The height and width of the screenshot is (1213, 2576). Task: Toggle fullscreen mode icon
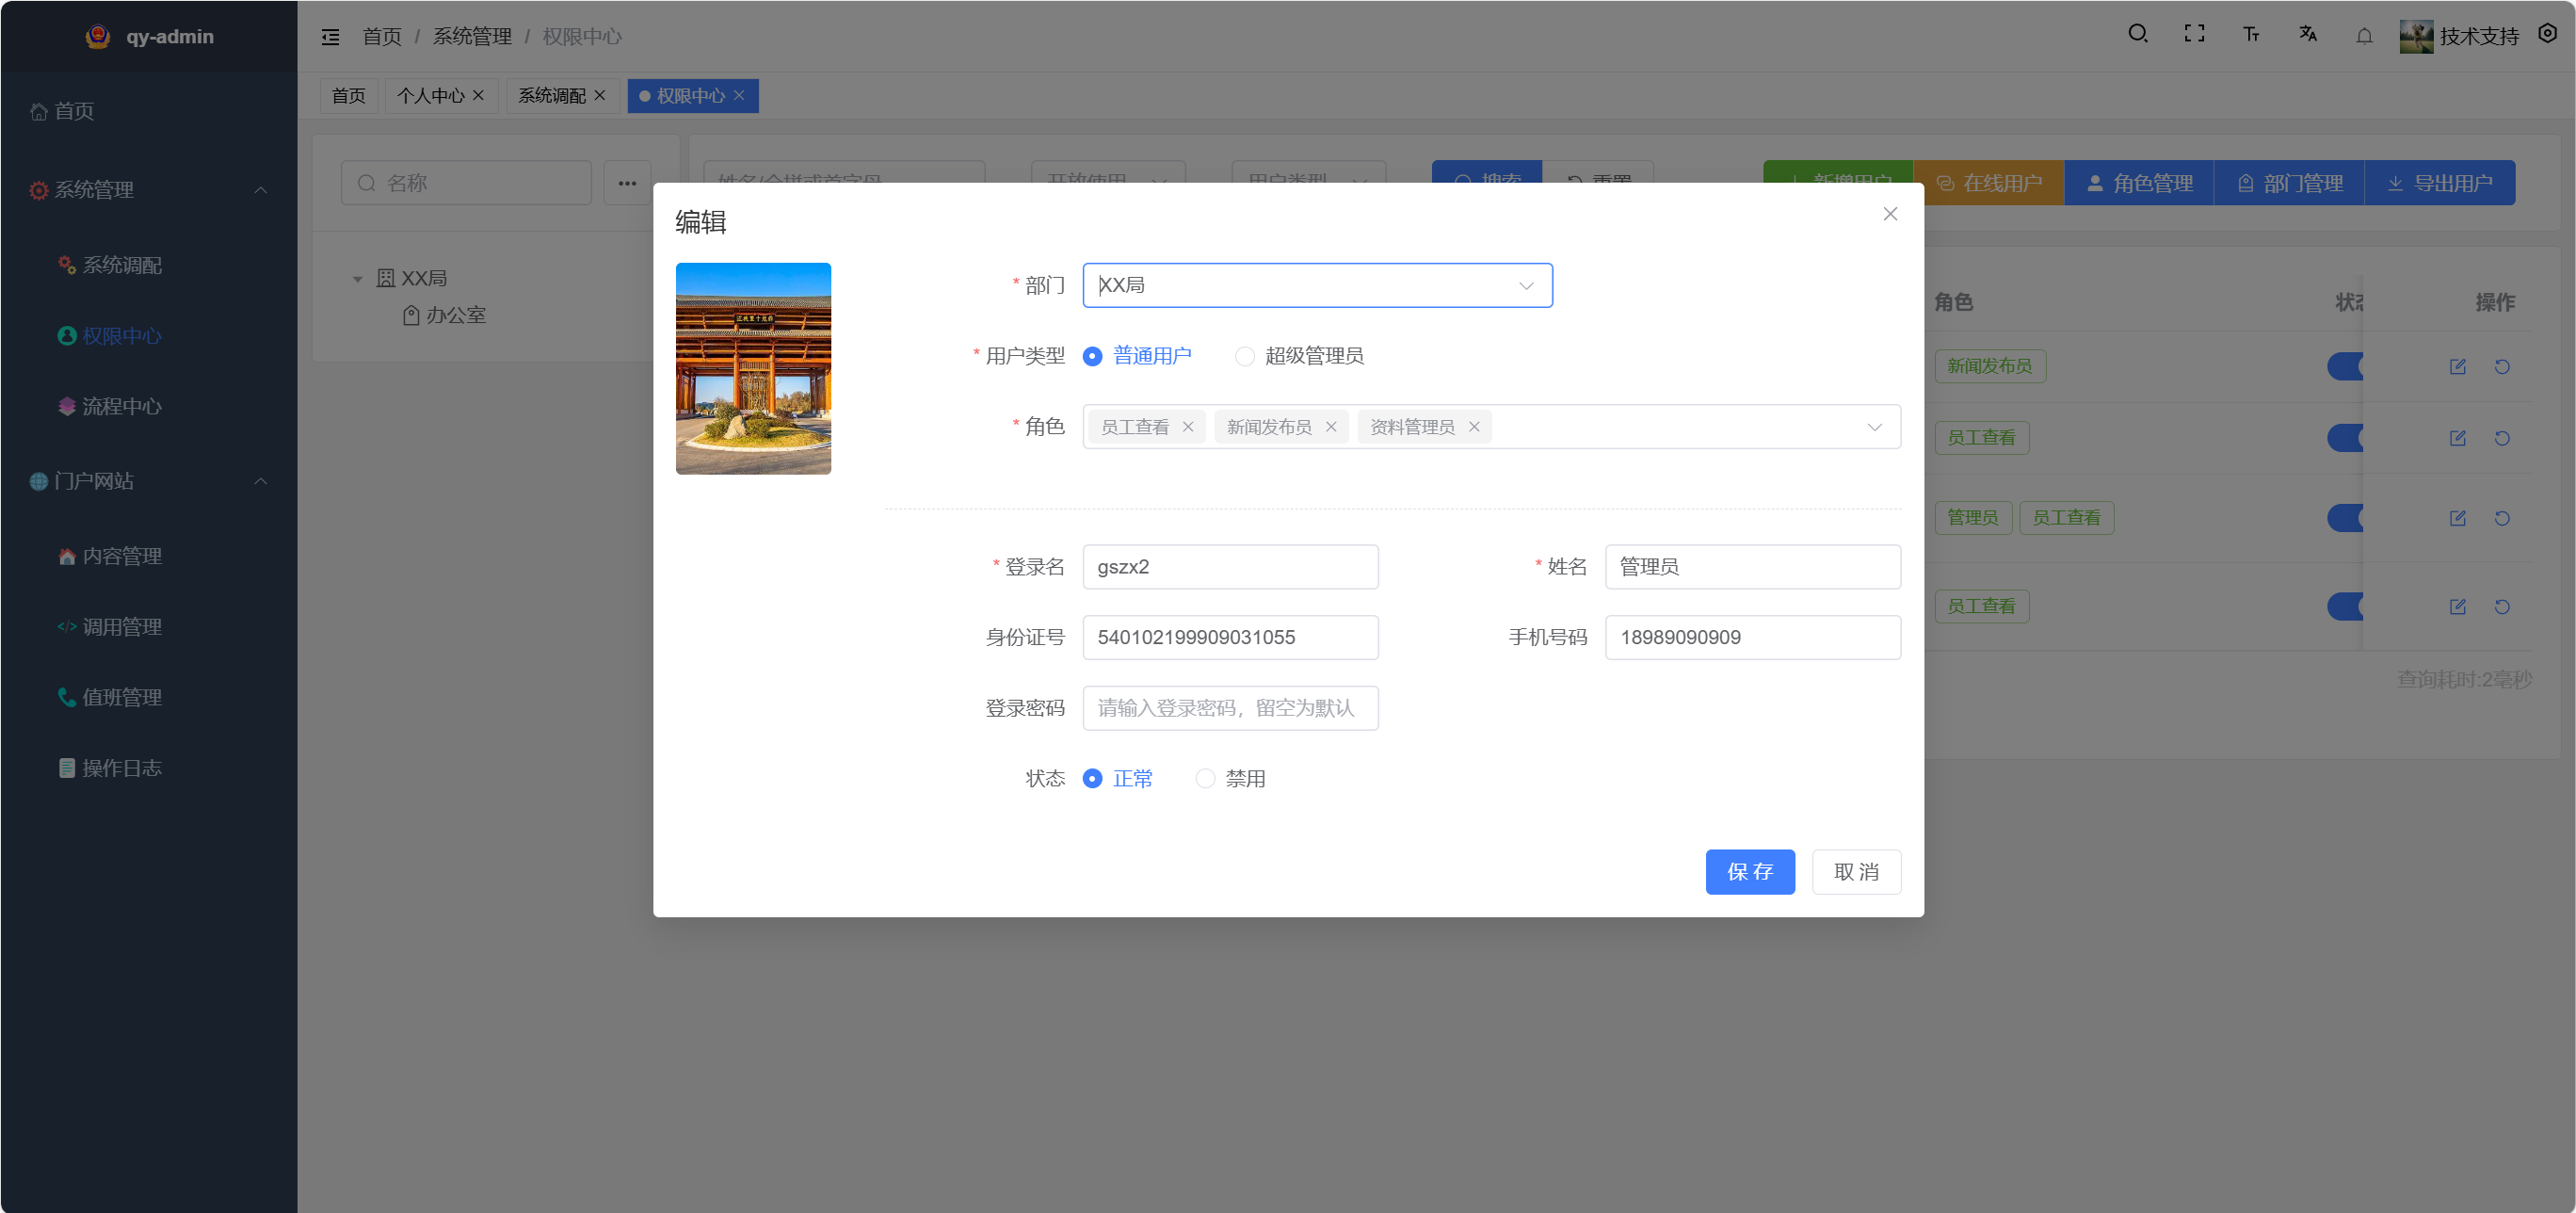coord(2194,34)
